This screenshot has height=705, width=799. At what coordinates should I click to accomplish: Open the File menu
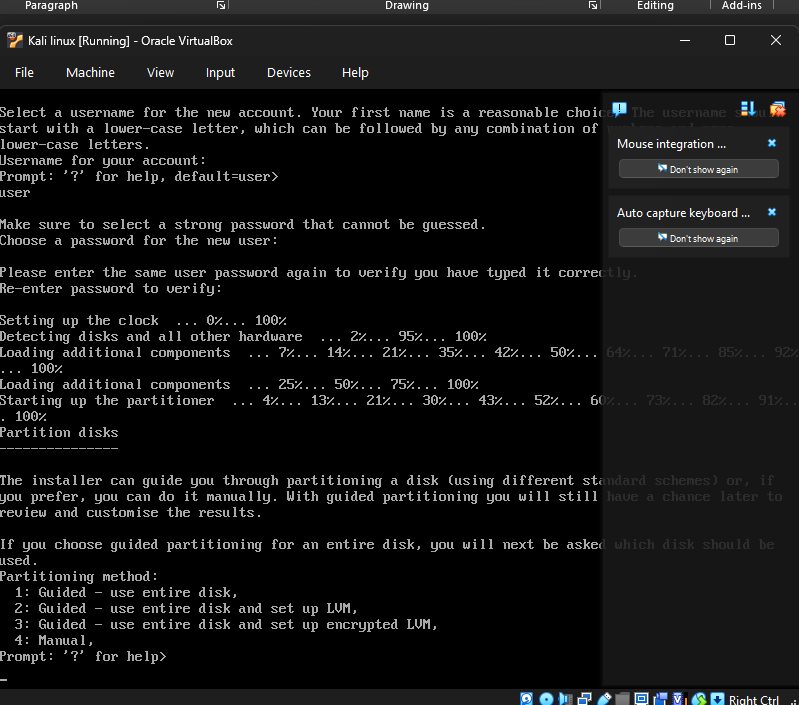pyautogui.click(x=24, y=72)
